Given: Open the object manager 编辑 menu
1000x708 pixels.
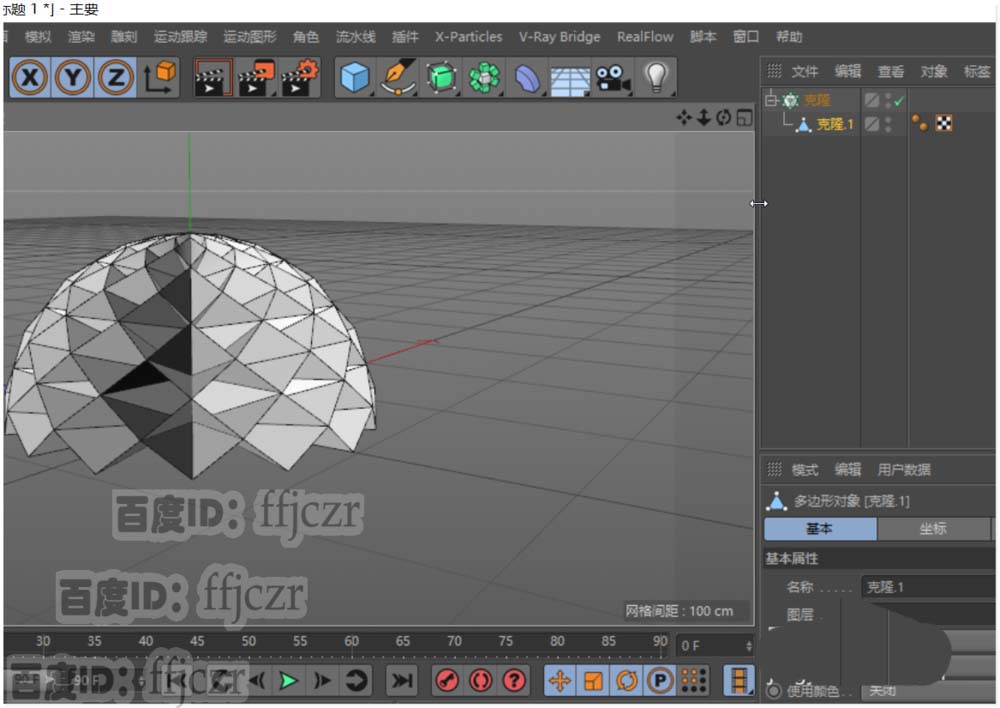Looking at the screenshot, I should coord(848,71).
